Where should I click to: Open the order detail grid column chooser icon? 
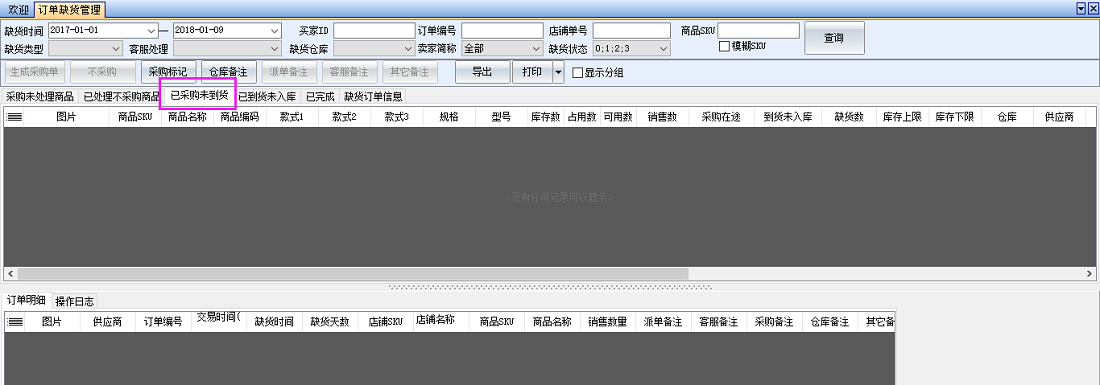click(14, 323)
